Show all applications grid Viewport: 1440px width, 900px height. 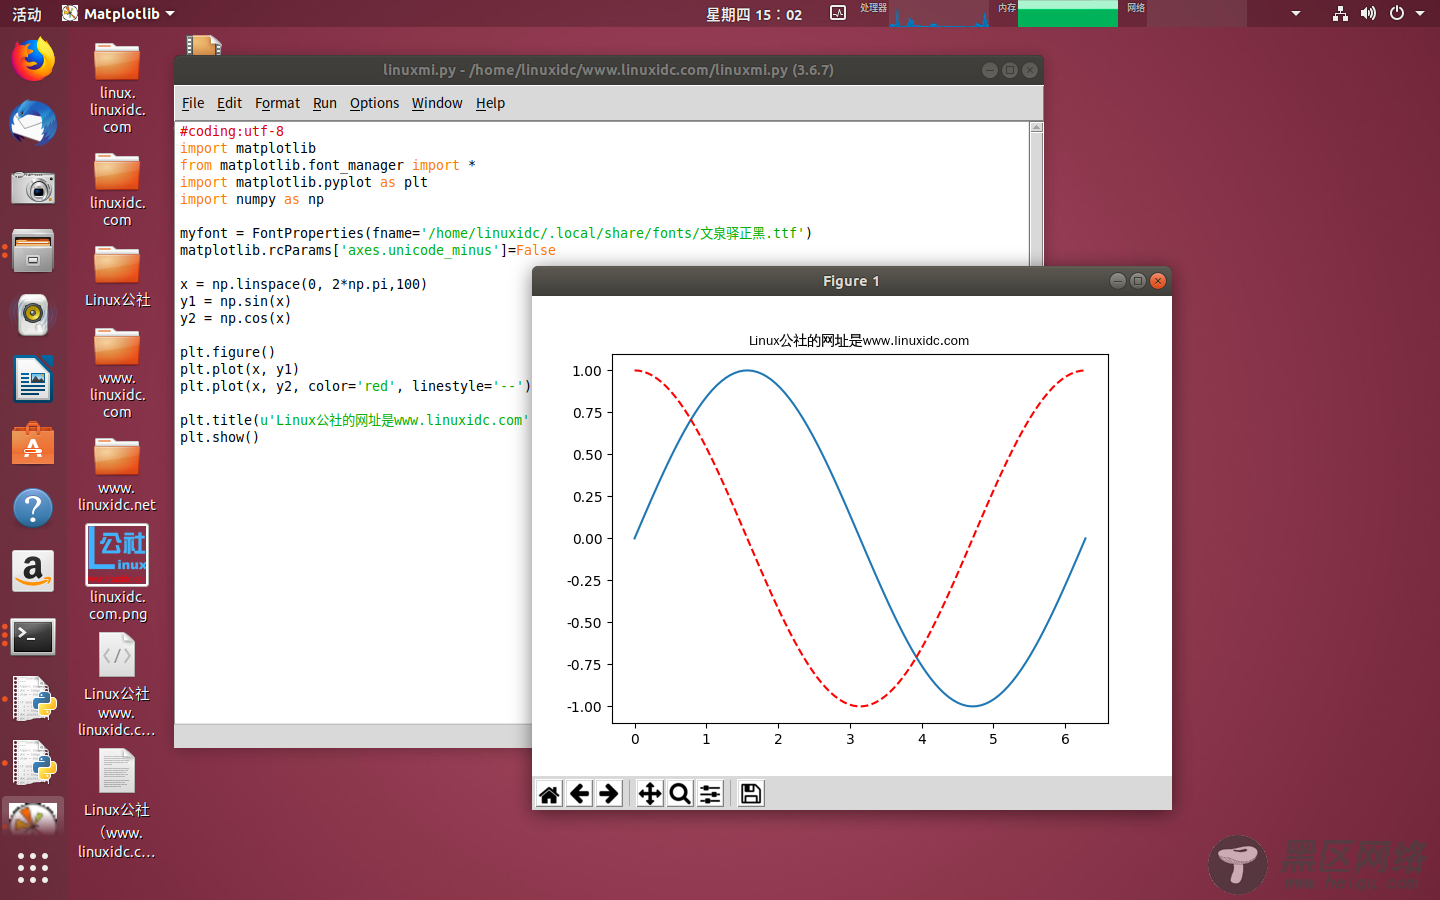coord(33,867)
